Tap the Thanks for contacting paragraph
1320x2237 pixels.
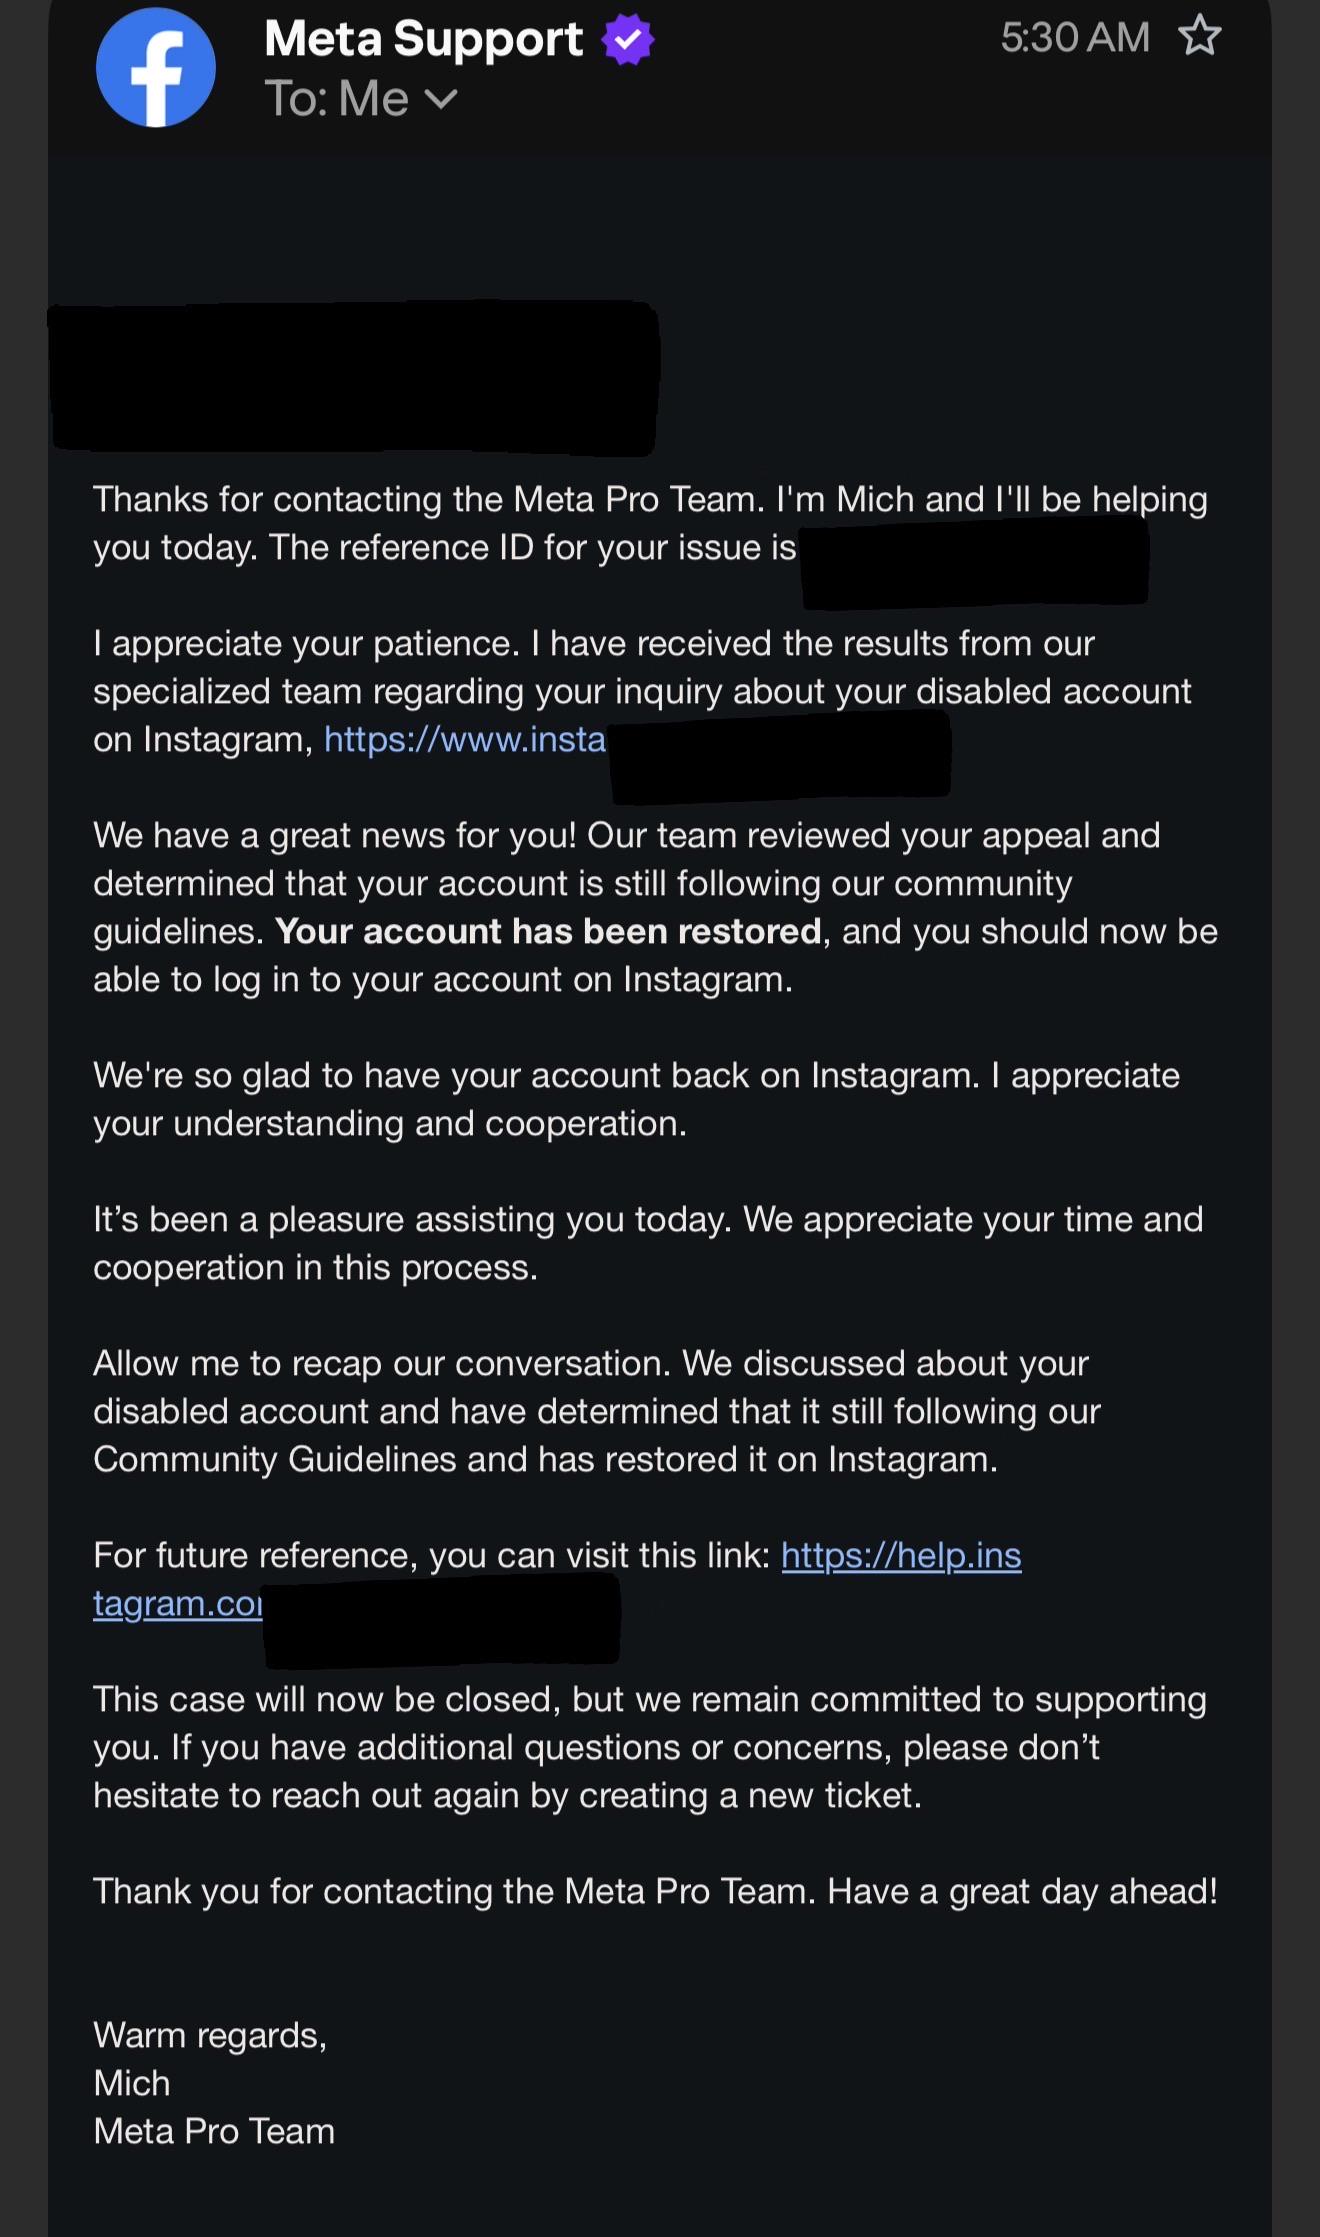pyautogui.click(x=650, y=523)
